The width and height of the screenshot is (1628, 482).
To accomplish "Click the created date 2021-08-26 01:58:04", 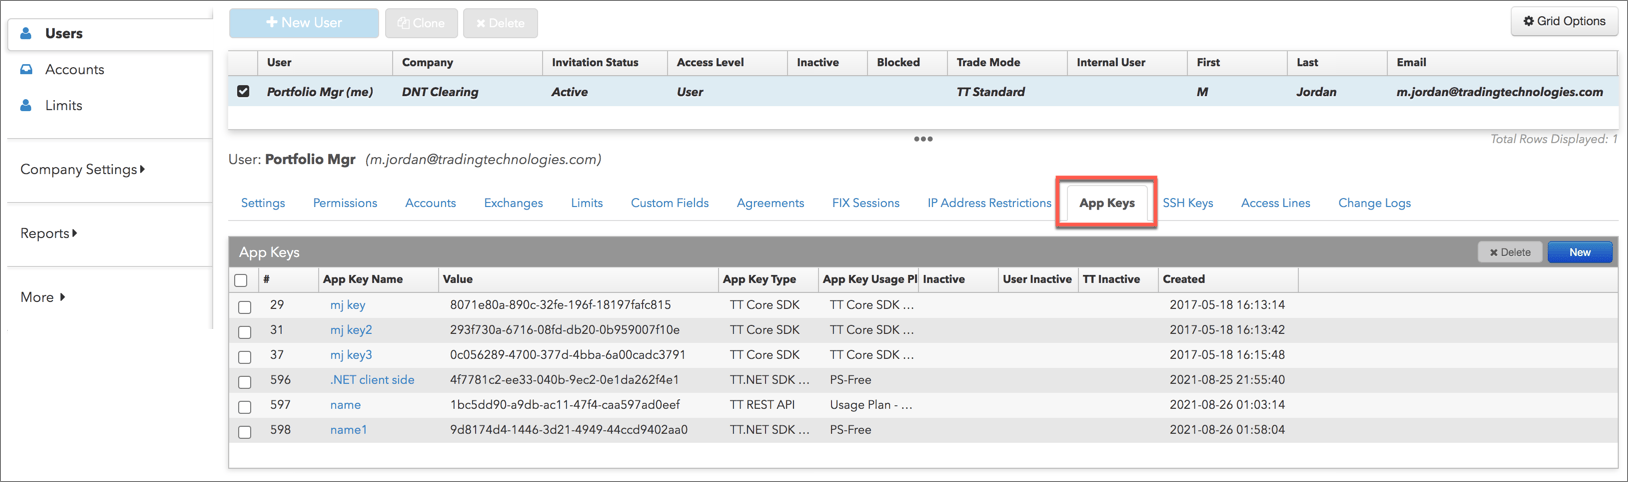I will pos(1227,430).
